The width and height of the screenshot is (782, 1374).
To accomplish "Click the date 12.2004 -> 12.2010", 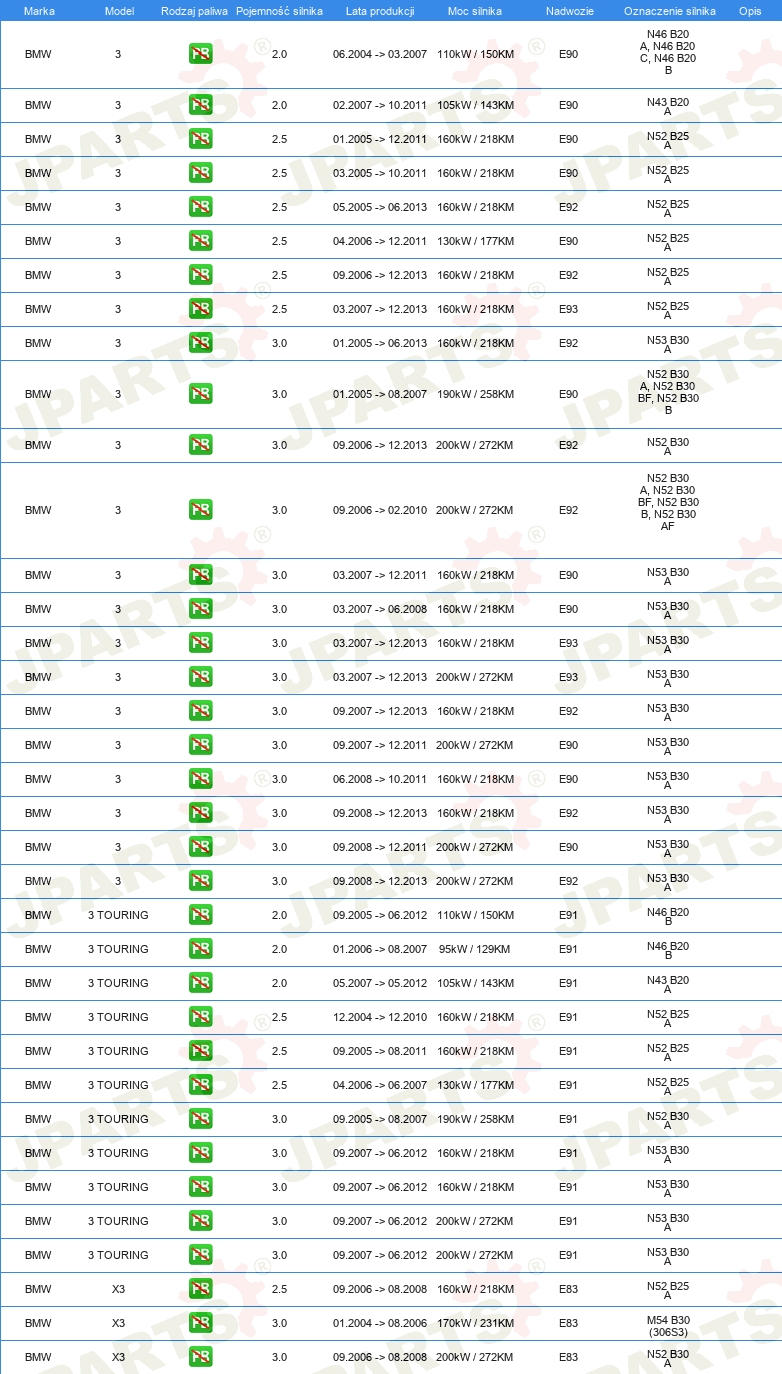I will coord(380,1017).
